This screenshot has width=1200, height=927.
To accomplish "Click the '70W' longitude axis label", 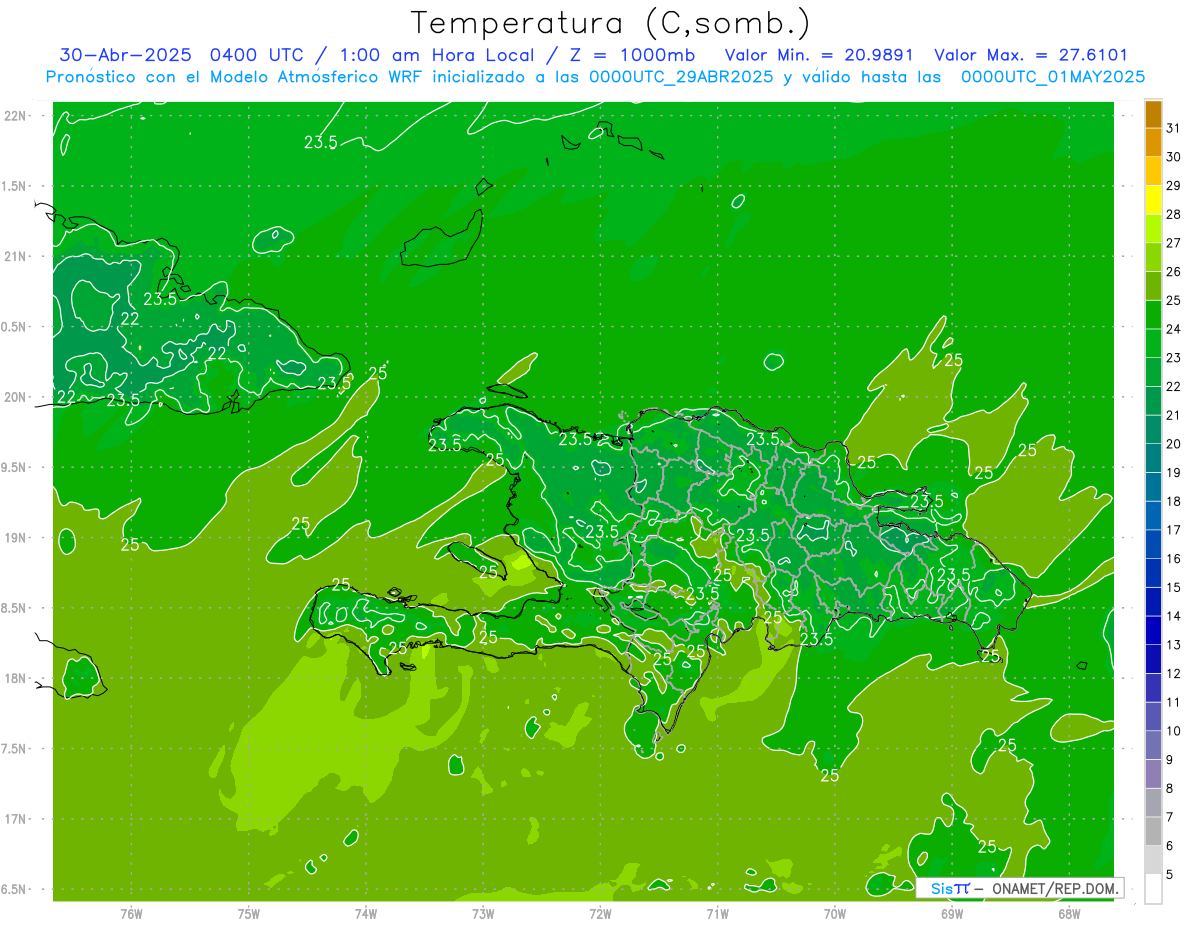I will (835, 914).
